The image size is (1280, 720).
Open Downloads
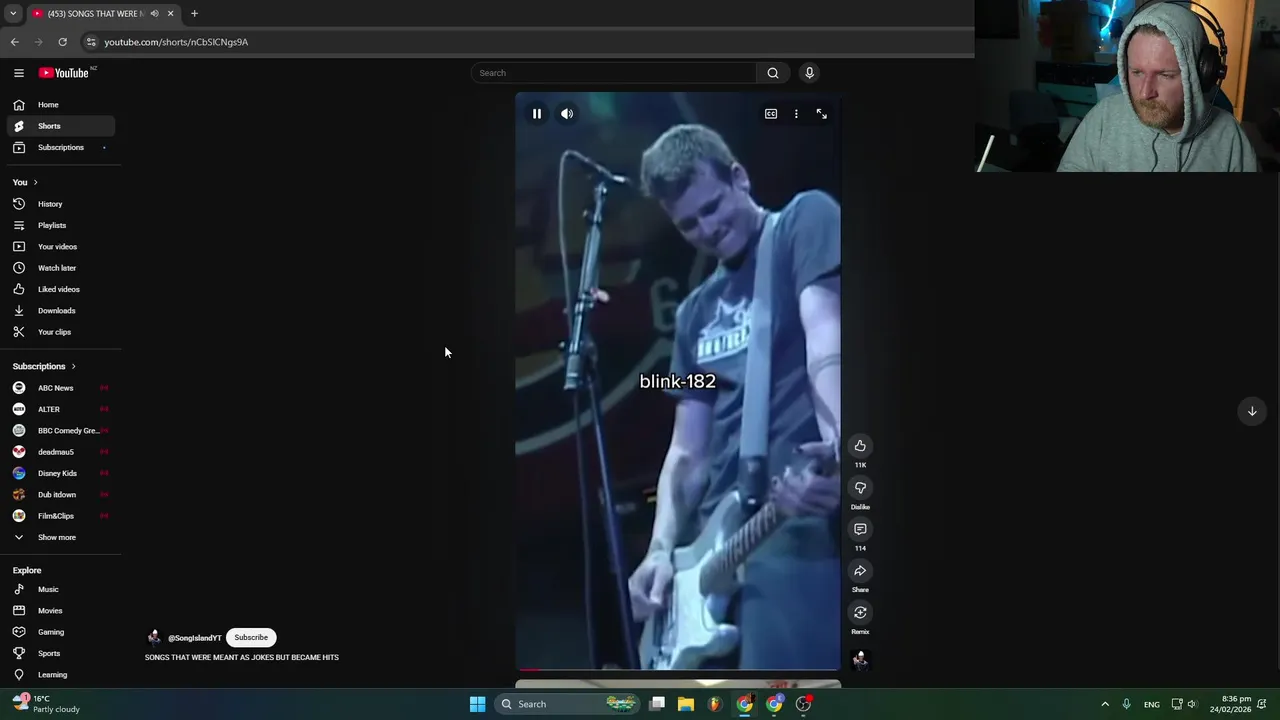60,311
